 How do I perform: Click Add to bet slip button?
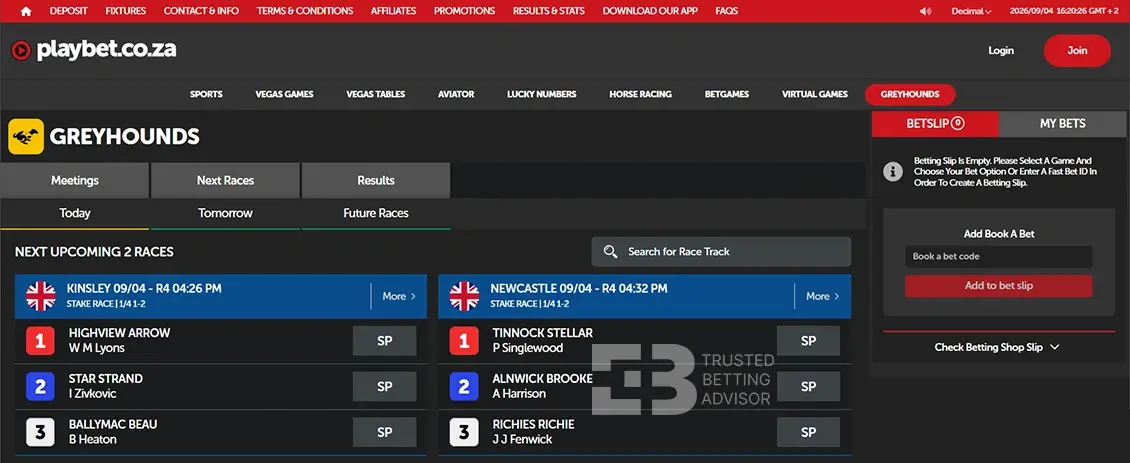tap(999, 286)
